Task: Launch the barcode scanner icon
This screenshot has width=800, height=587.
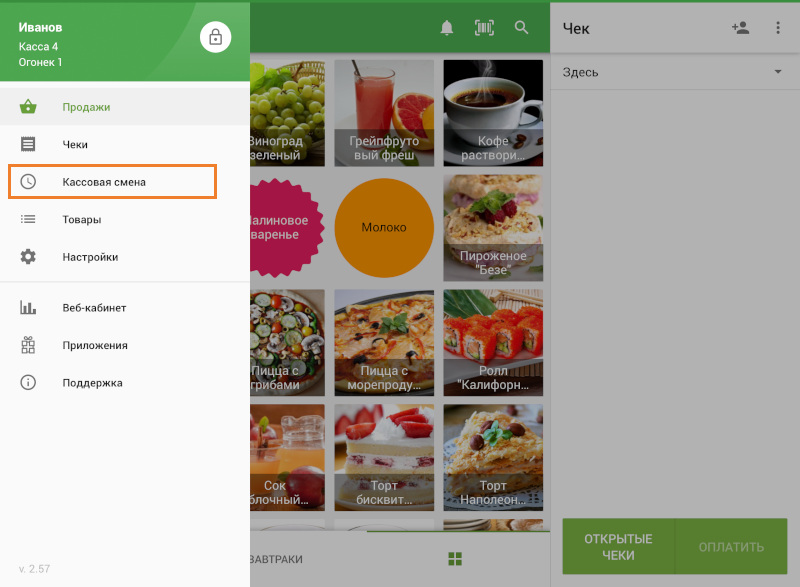Action: (x=484, y=28)
